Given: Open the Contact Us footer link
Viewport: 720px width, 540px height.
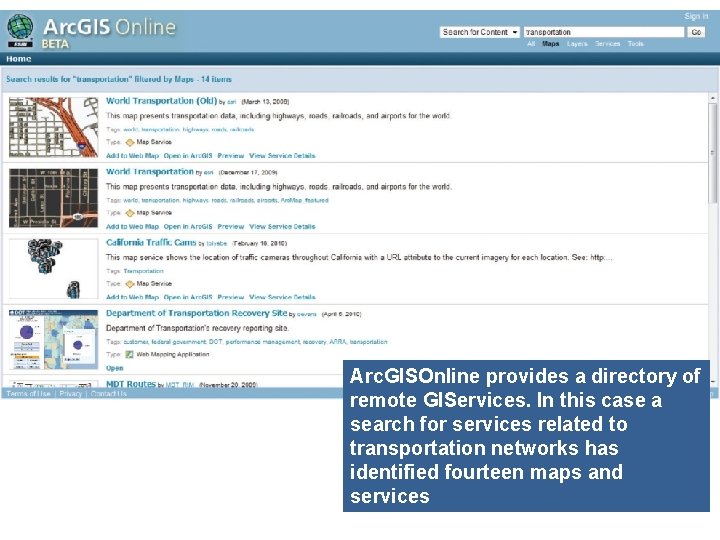Looking at the screenshot, I should click(x=108, y=394).
